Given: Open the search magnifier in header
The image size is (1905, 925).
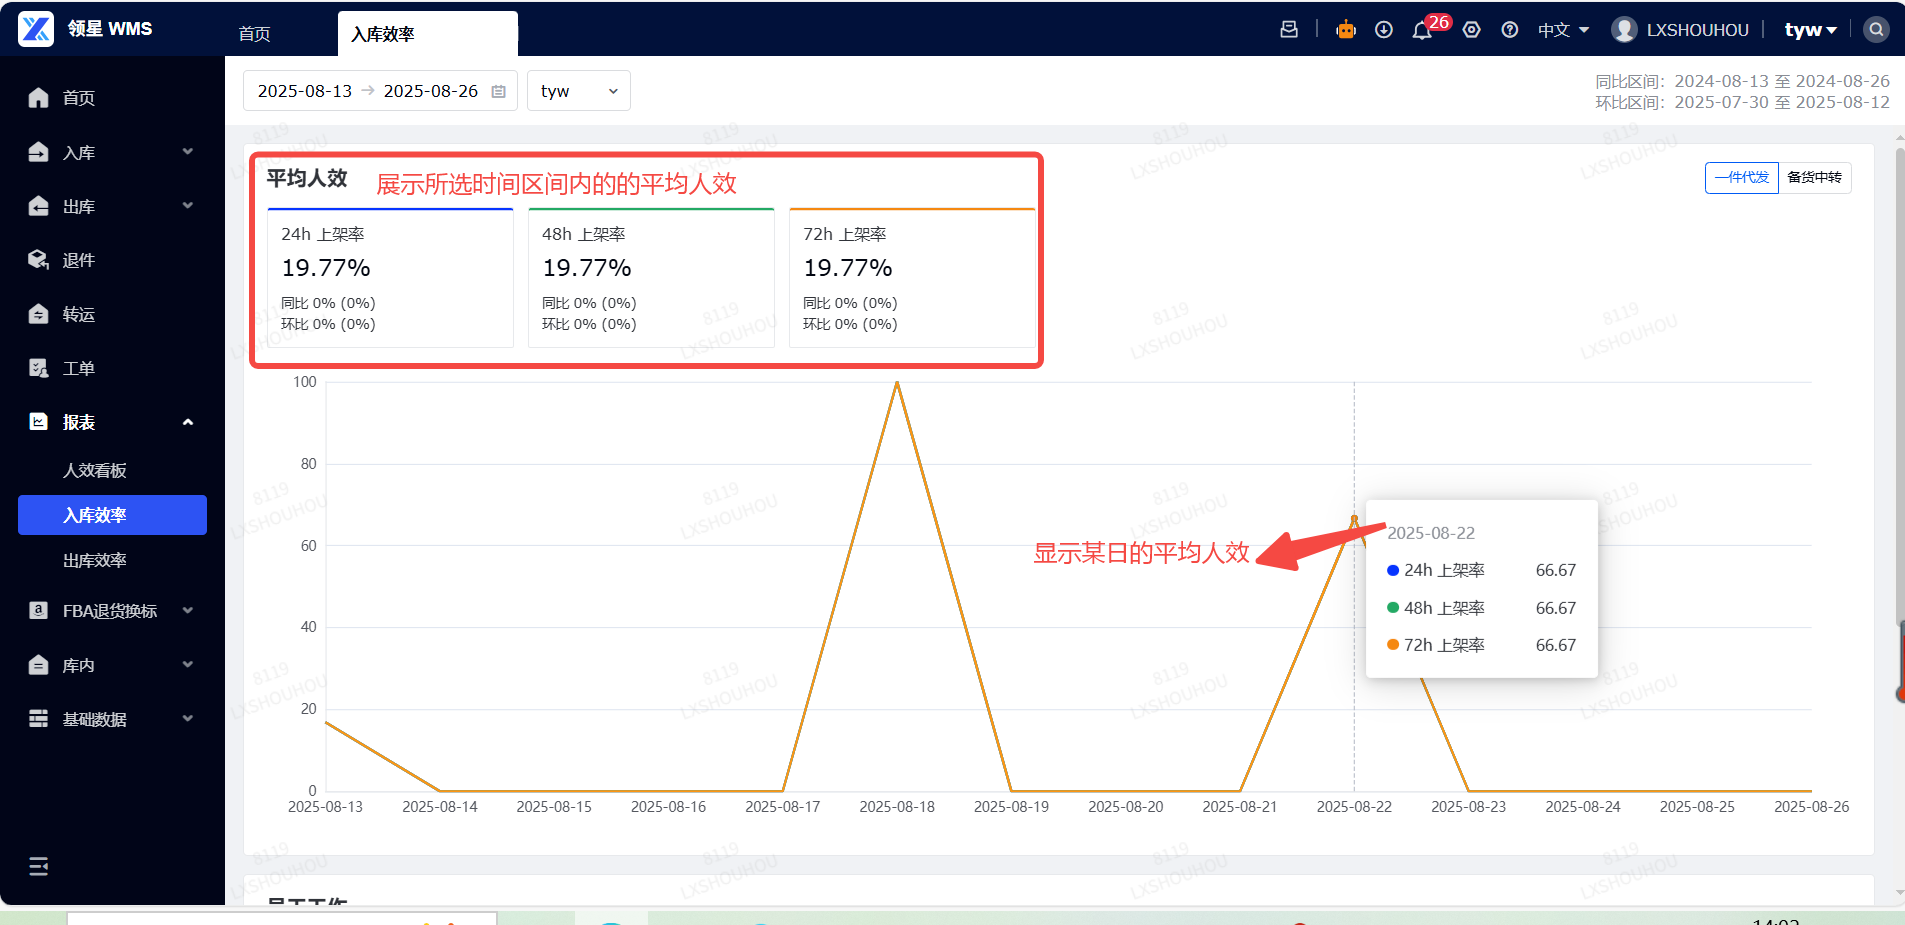Looking at the screenshot, I should (1876, 30).
